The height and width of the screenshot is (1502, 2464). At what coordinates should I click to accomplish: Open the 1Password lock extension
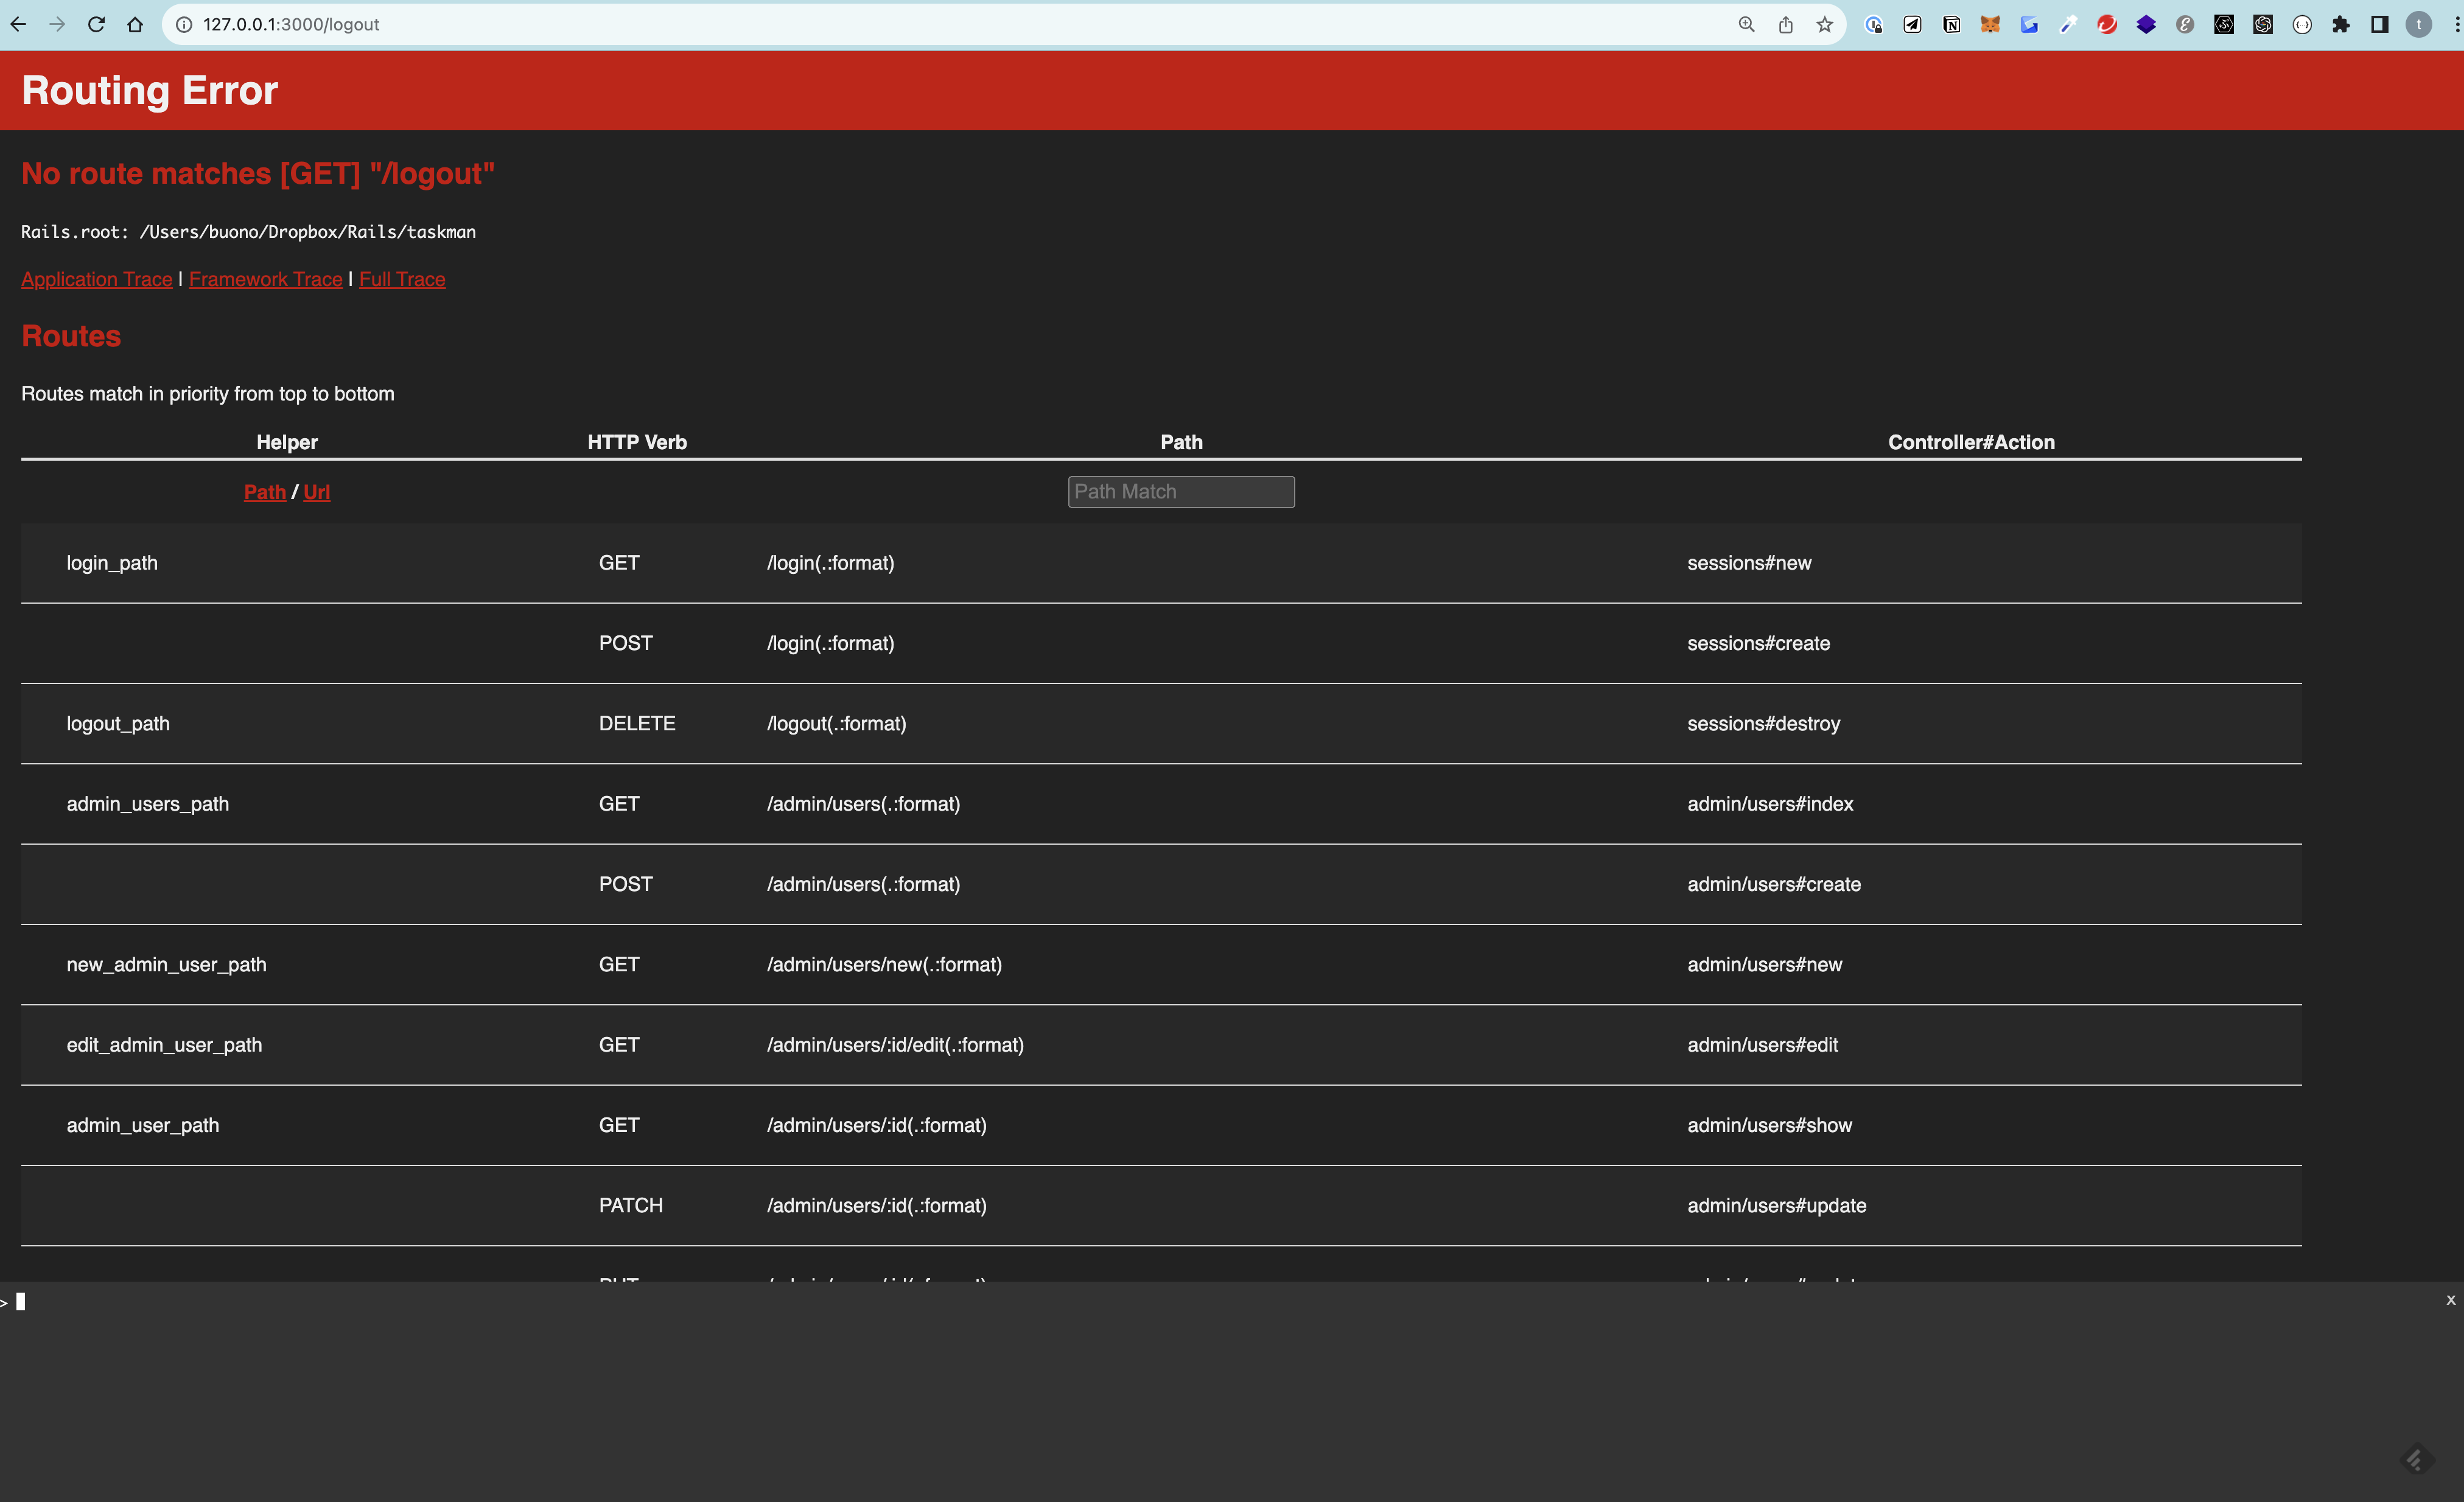point(1873,24)
